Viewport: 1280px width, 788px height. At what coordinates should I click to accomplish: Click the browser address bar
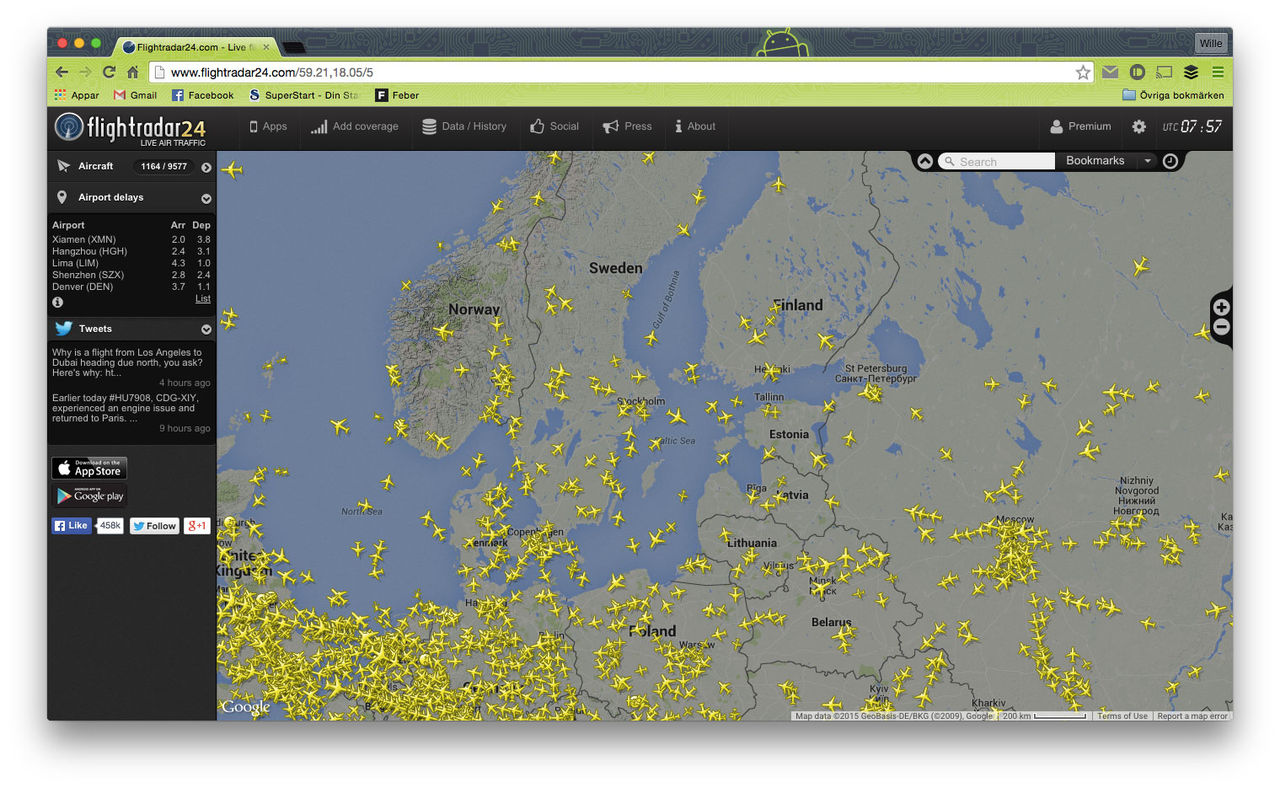point(621,72)
